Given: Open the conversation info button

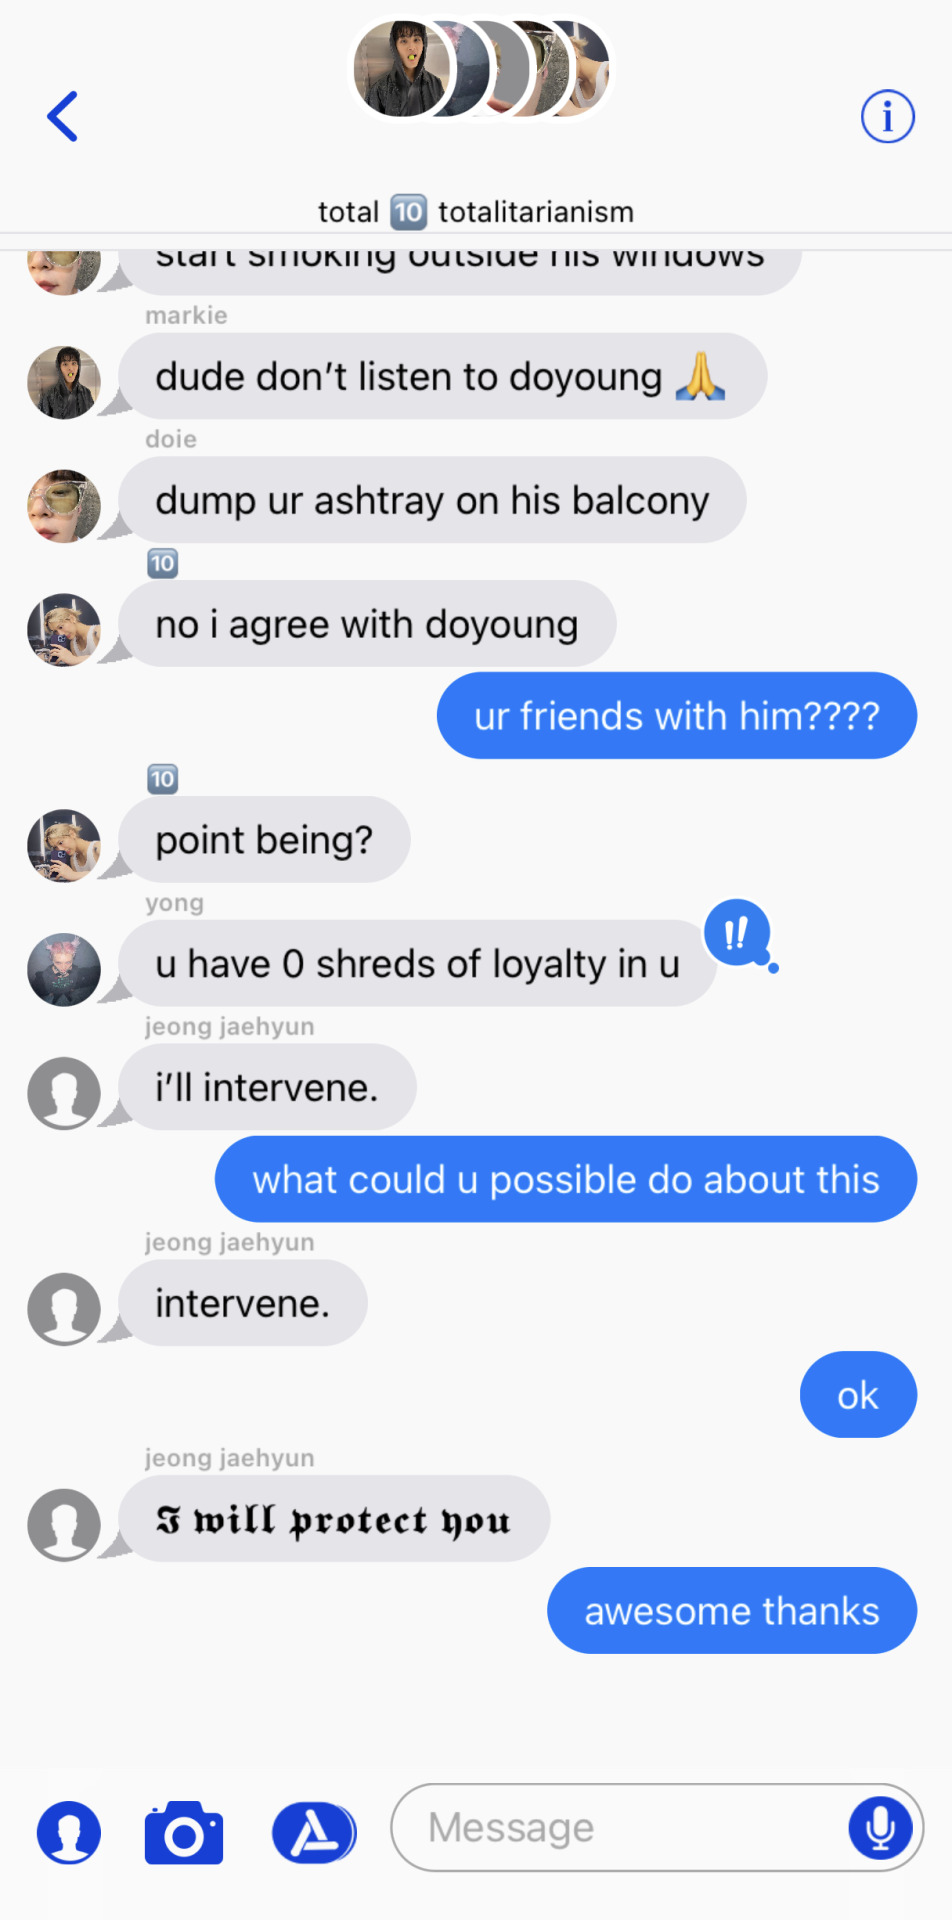Looking at the screenshot, I should point(888,117).
